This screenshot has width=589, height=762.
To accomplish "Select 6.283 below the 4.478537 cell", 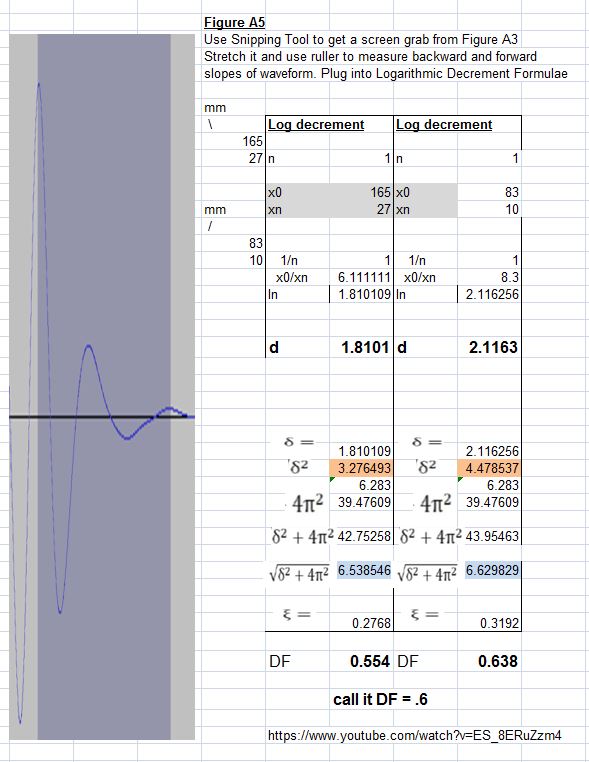I will point(503,485).
